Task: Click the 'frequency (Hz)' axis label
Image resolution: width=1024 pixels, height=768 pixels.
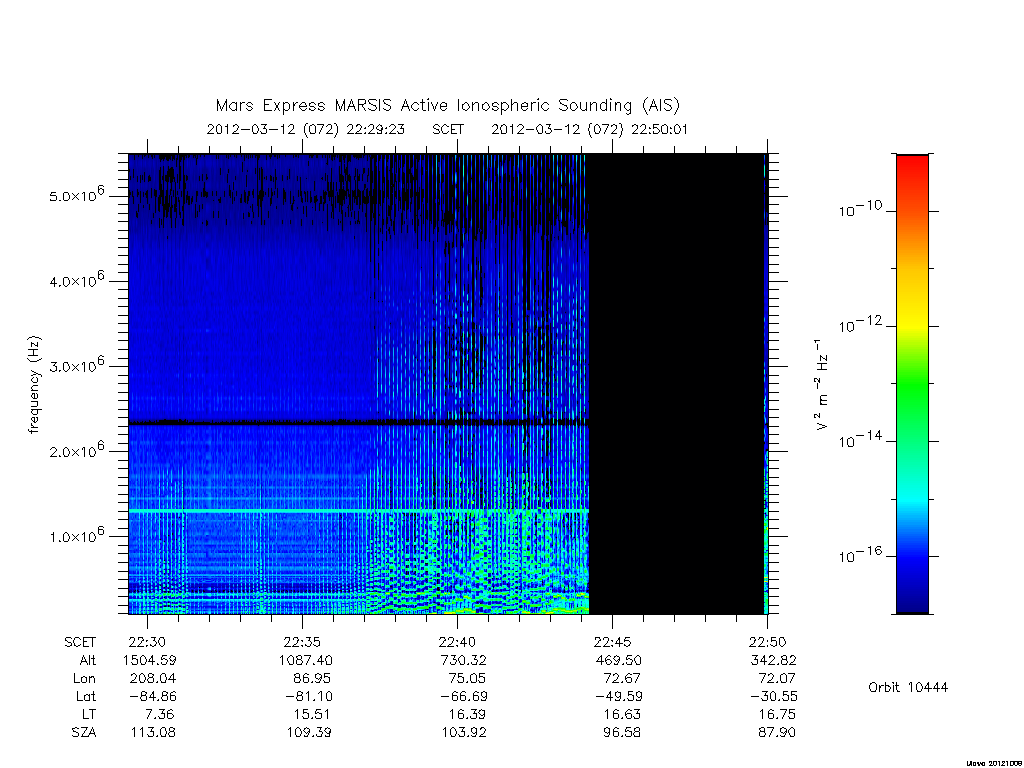Action: (x=35, y=384)
